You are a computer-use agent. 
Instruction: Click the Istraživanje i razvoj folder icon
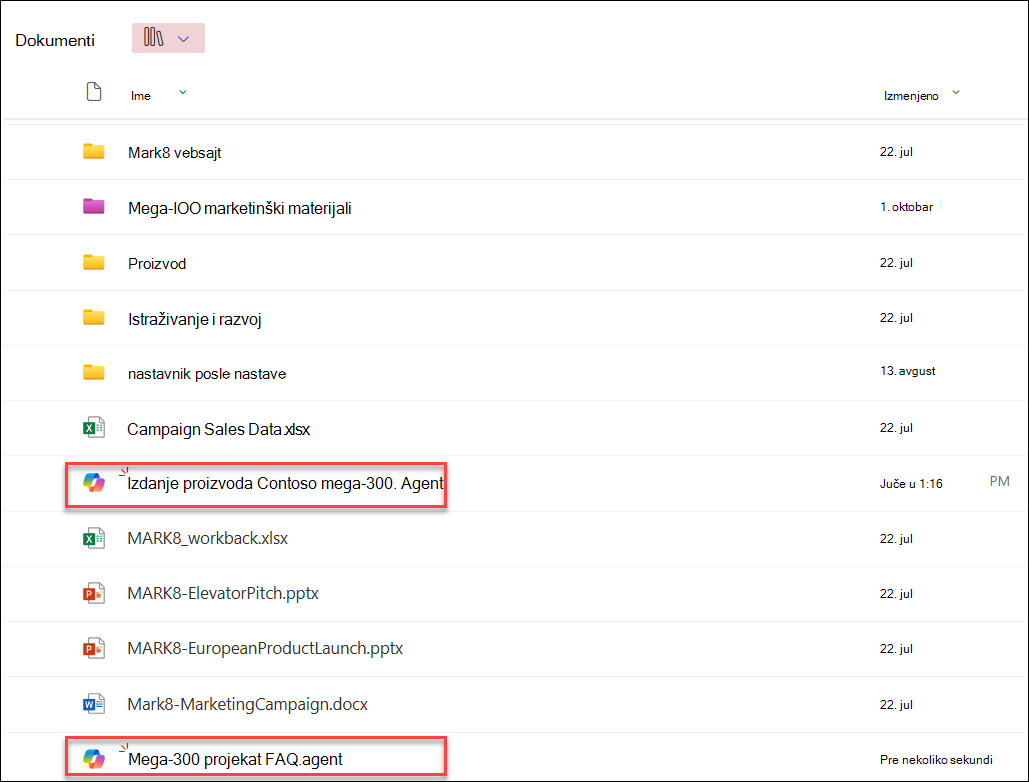tap(94, 318)
